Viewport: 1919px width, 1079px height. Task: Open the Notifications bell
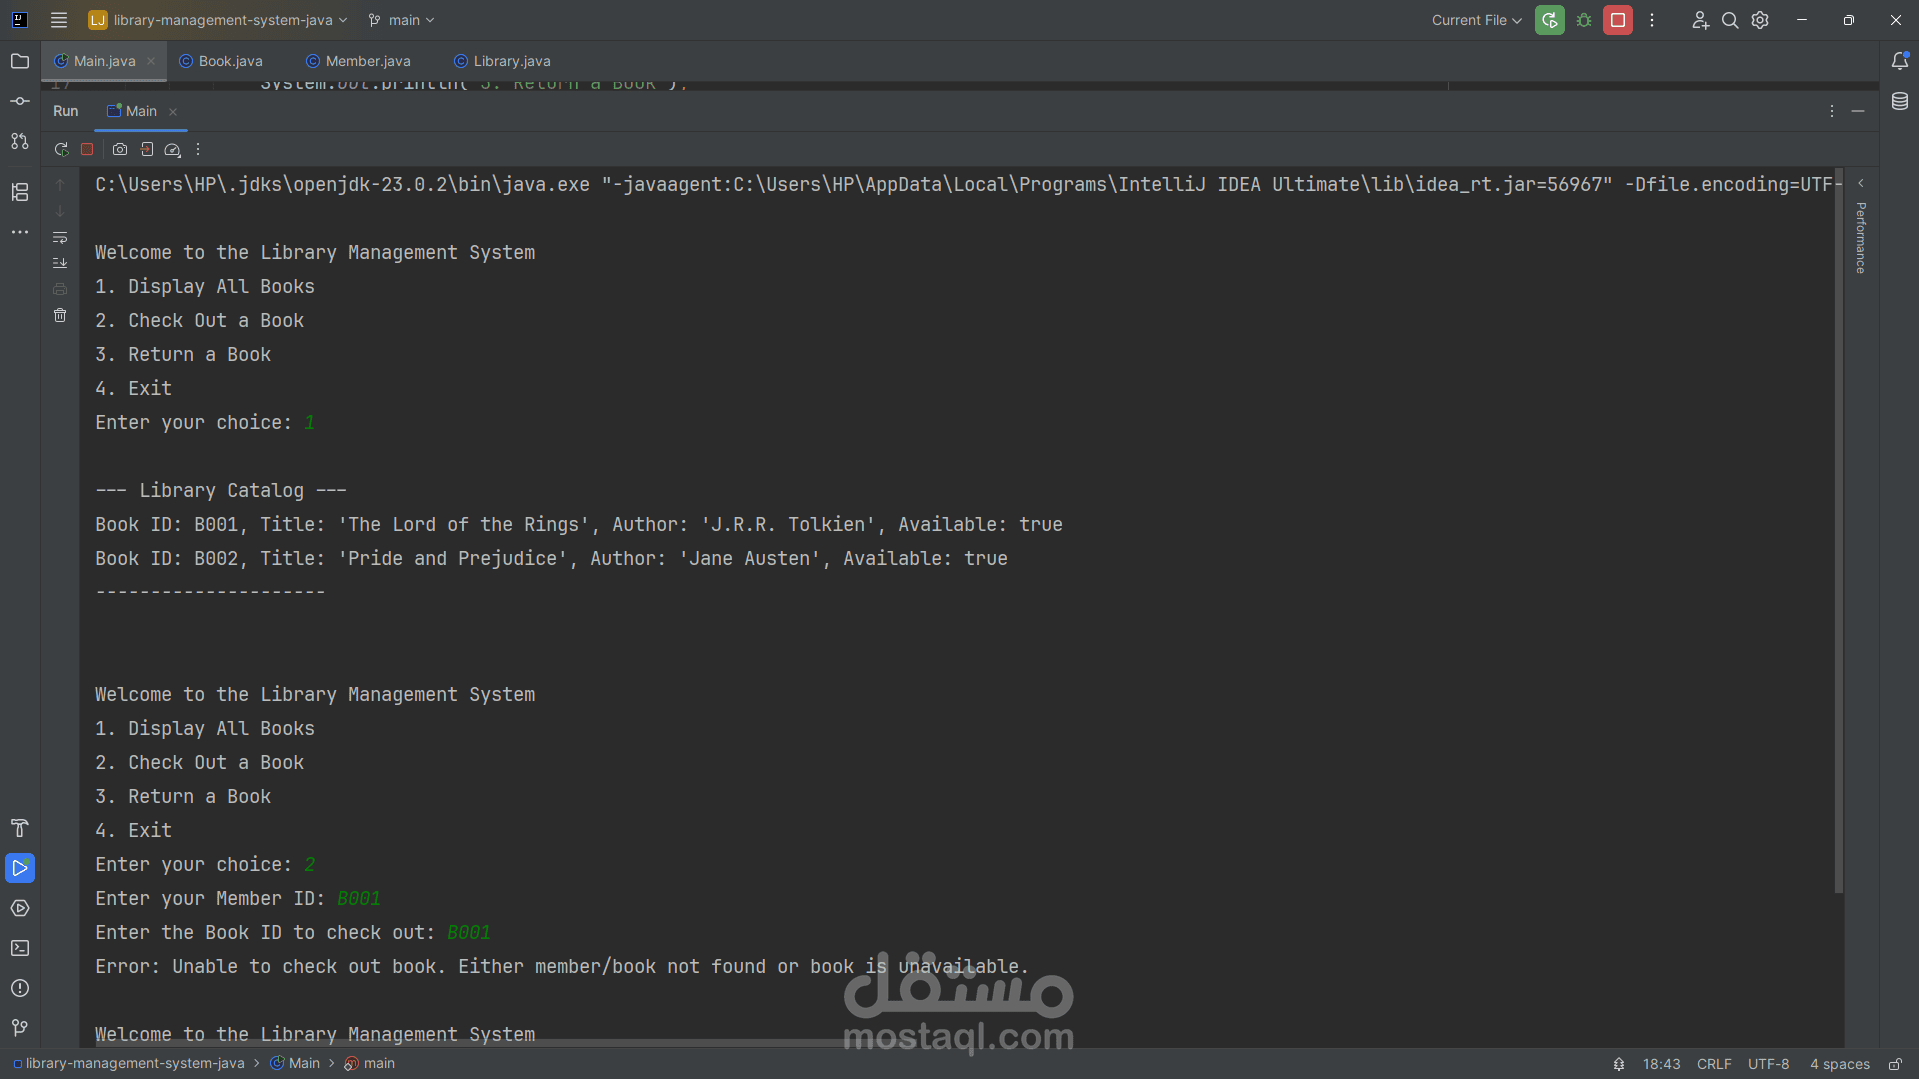click(x=1900, y=61)
